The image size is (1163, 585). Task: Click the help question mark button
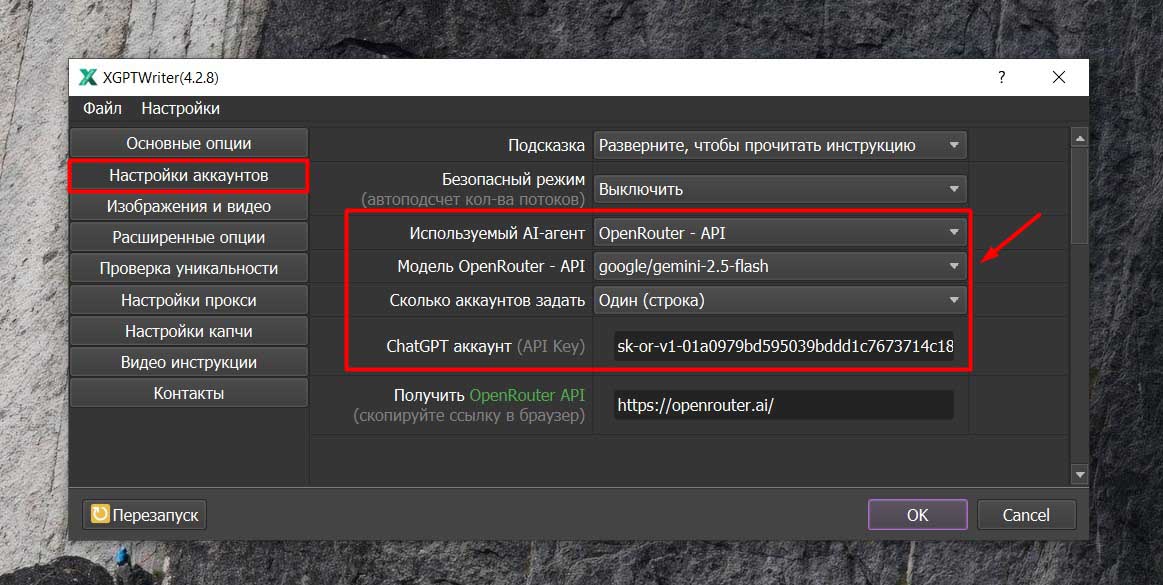(1001, 77)
